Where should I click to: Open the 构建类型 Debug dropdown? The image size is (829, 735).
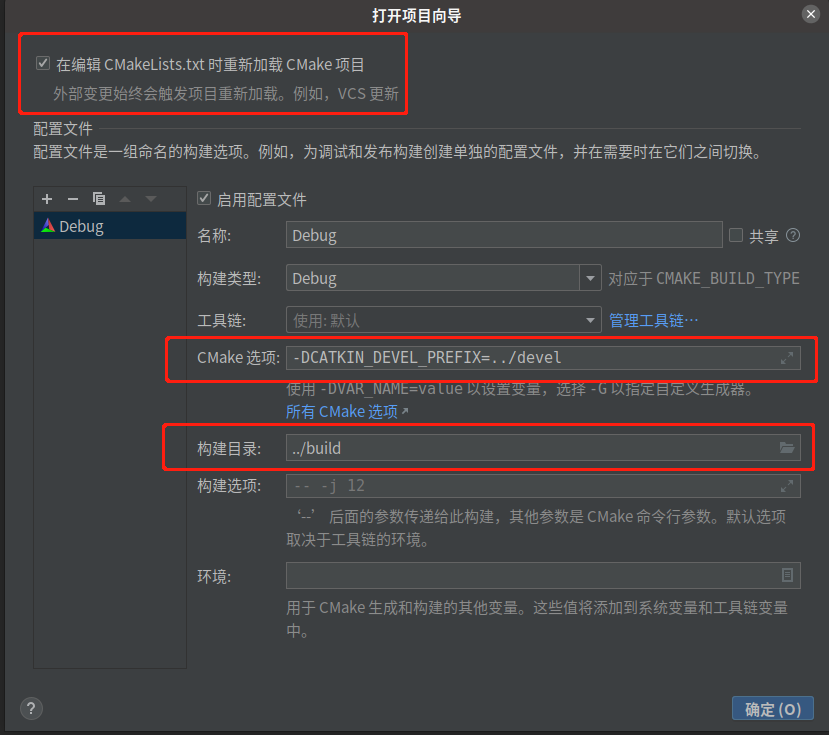pyautogui.click(x=590, y=278)
